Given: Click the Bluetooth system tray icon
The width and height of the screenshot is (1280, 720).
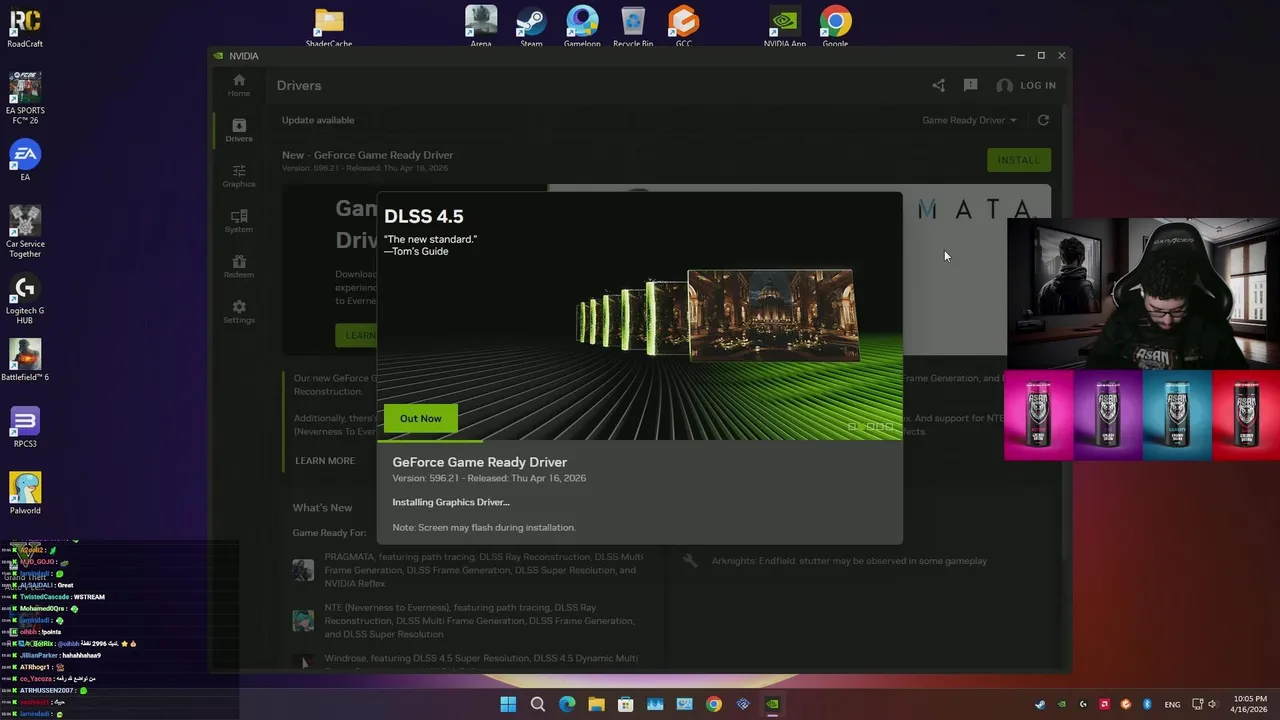Looking at the screenshot, I should point(1147,704).
